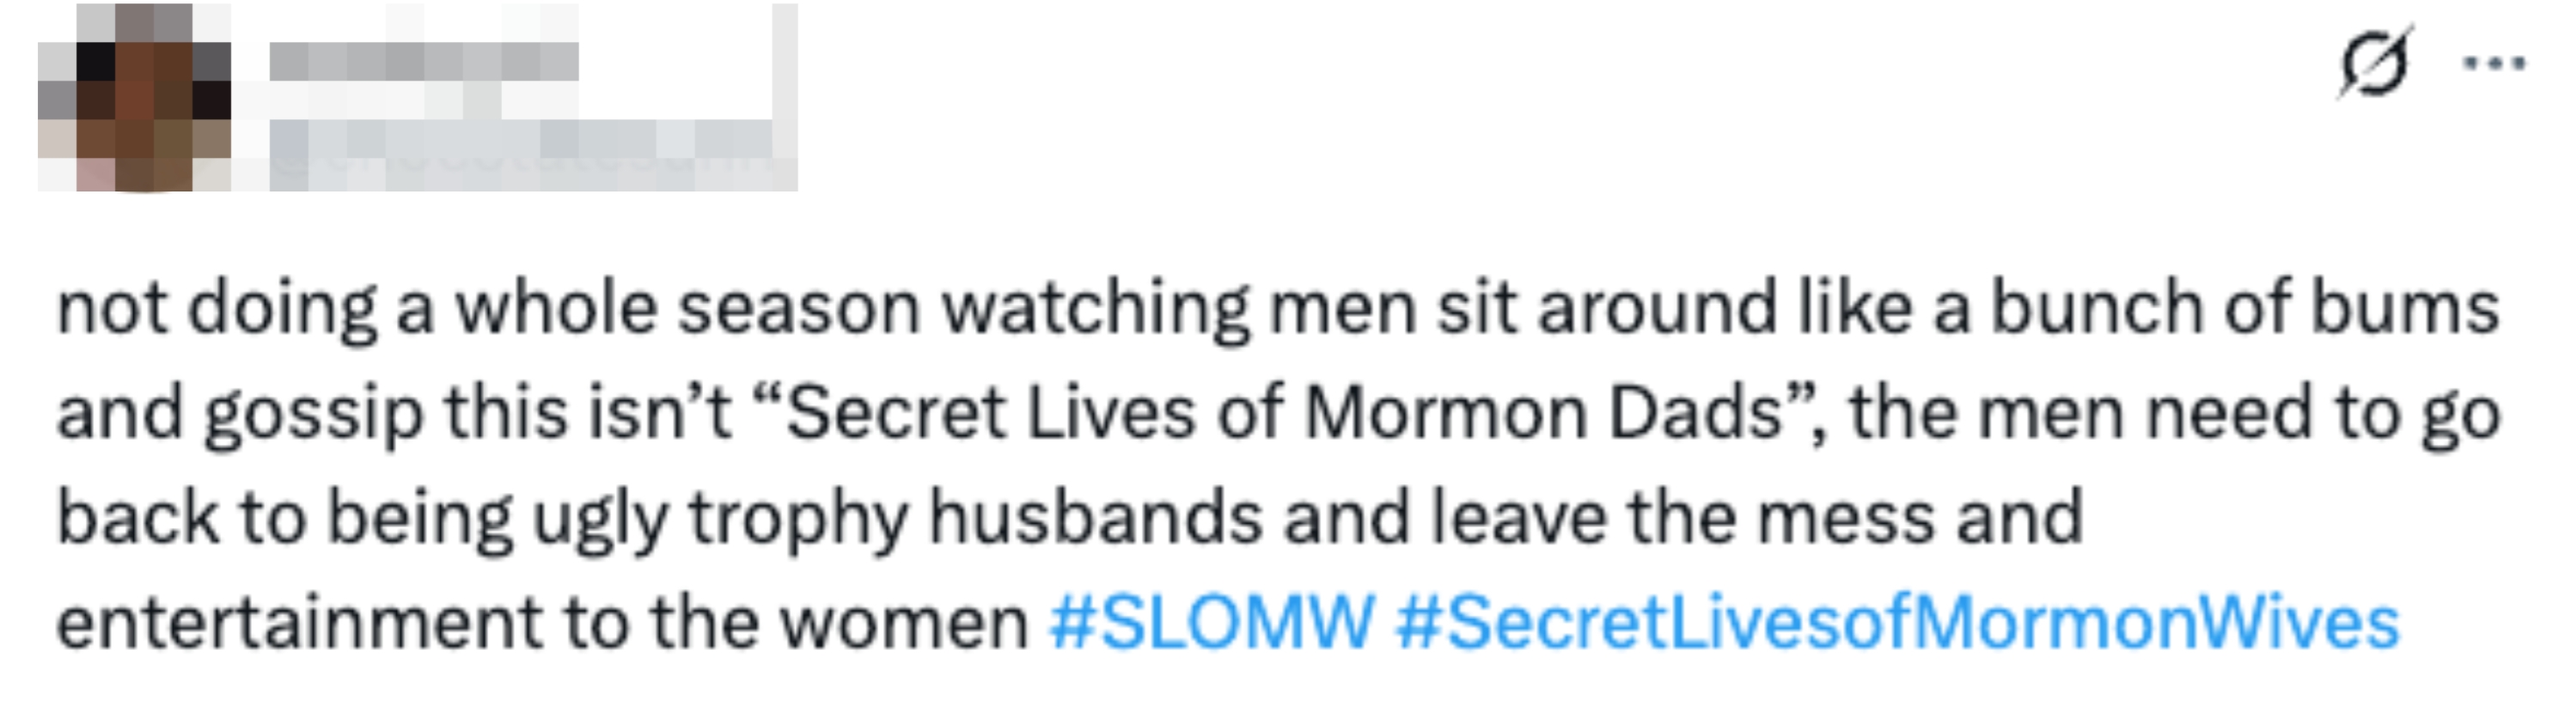Click the phrase "ugly trophy husbands"
Viewport: 2576px width, 705px height.
[897, 518]
